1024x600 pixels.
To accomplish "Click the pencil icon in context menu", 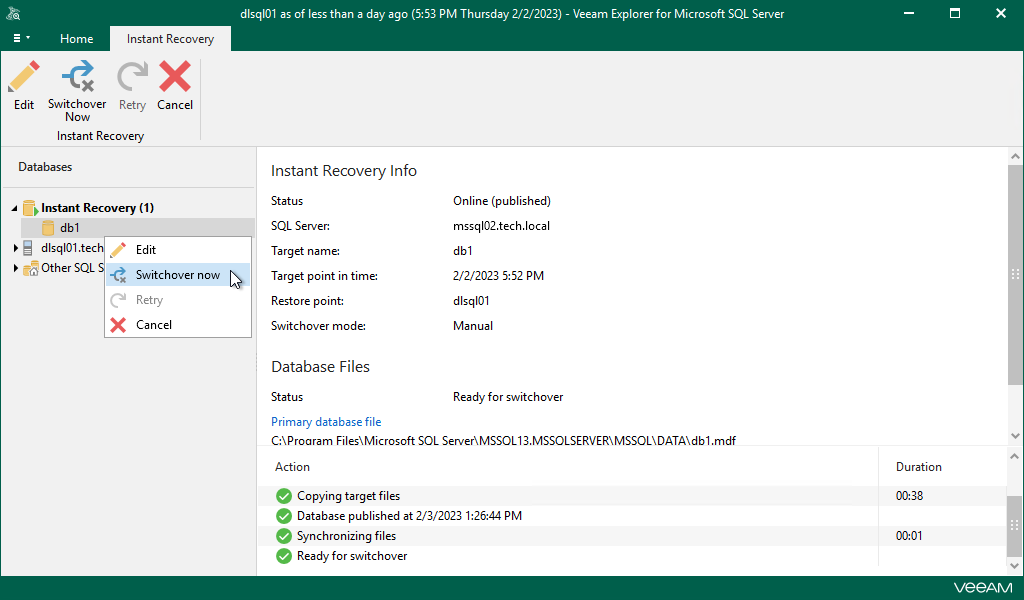I will pyautogui.click(x=118, y=250).
